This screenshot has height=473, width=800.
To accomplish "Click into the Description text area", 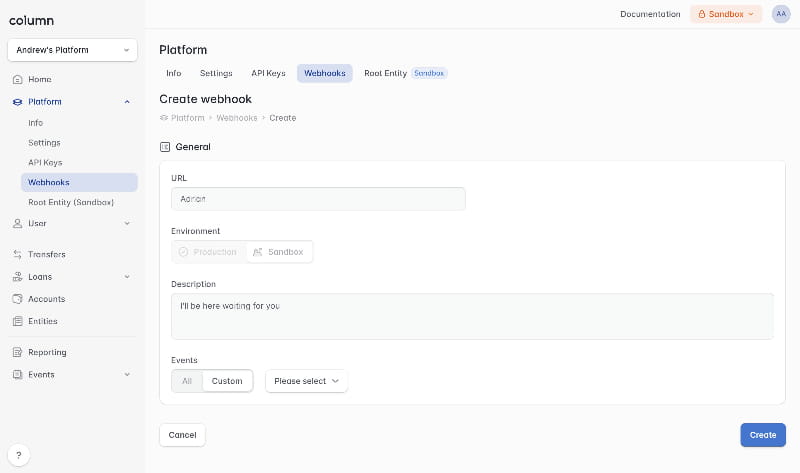I will (x=472, y=316).
